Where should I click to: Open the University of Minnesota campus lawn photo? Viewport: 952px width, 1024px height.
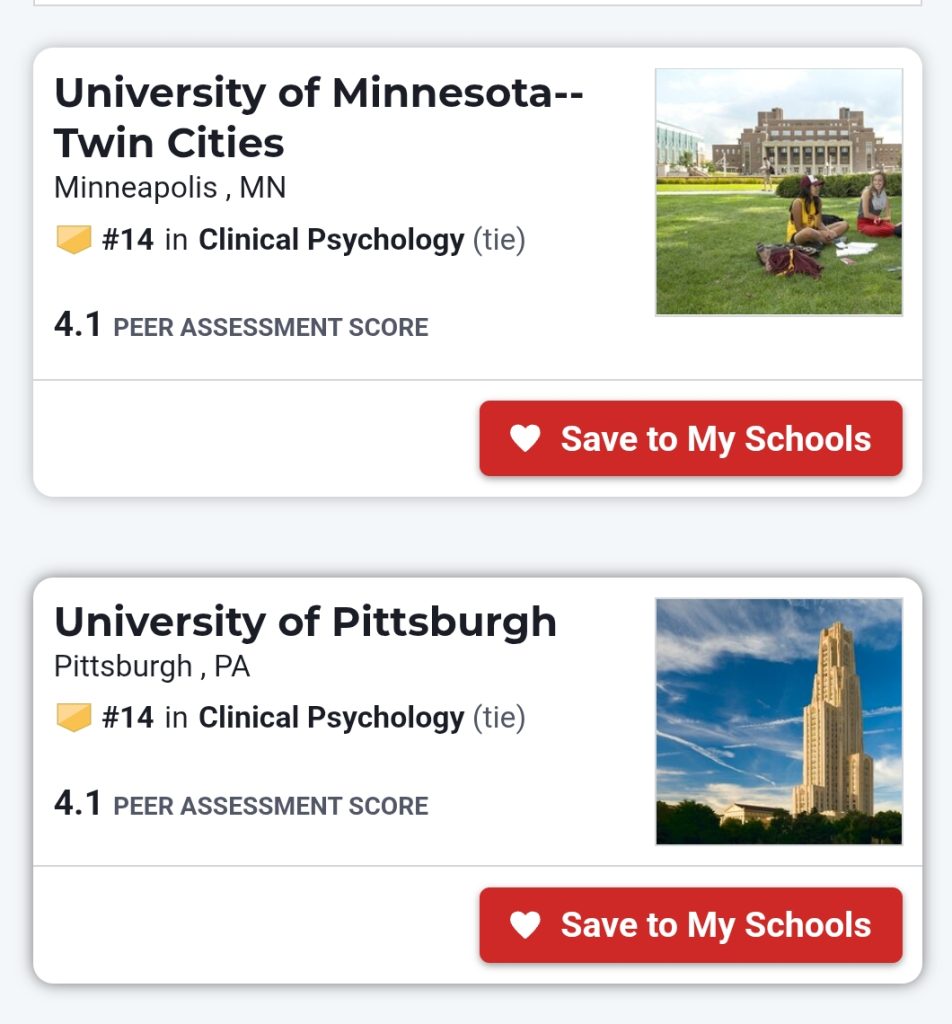778,192
